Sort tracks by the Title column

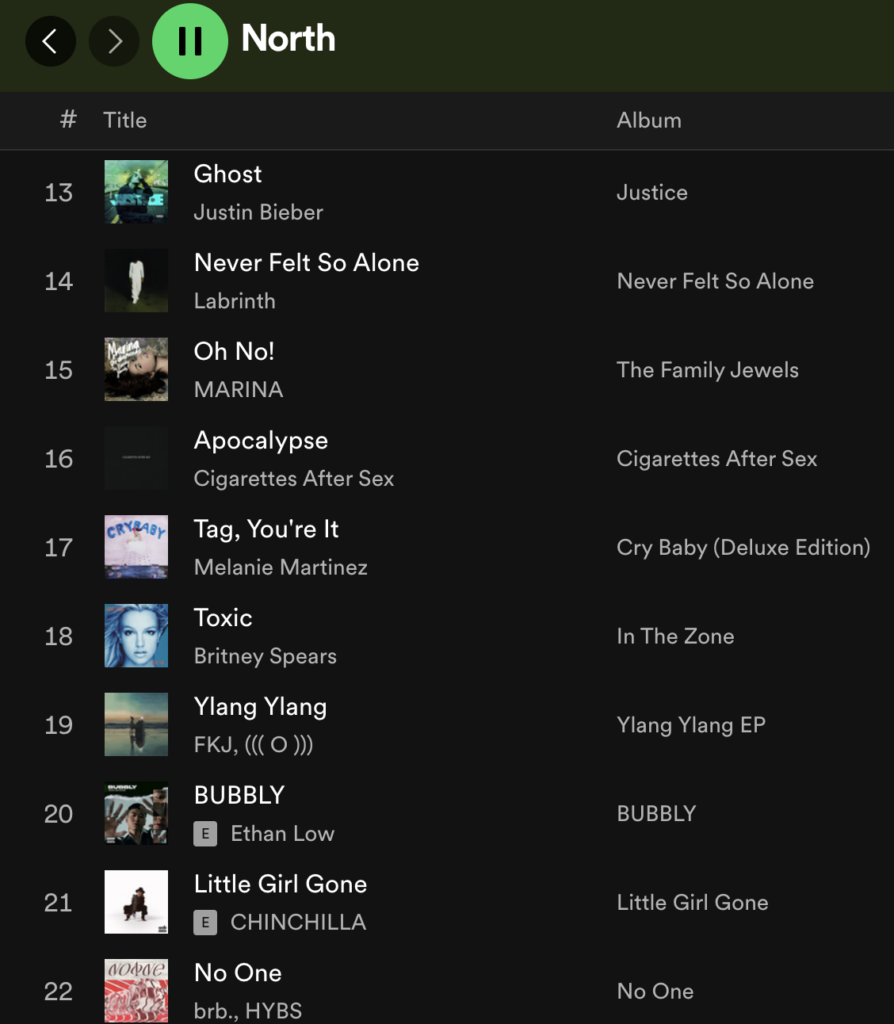(x=124, y=120)
